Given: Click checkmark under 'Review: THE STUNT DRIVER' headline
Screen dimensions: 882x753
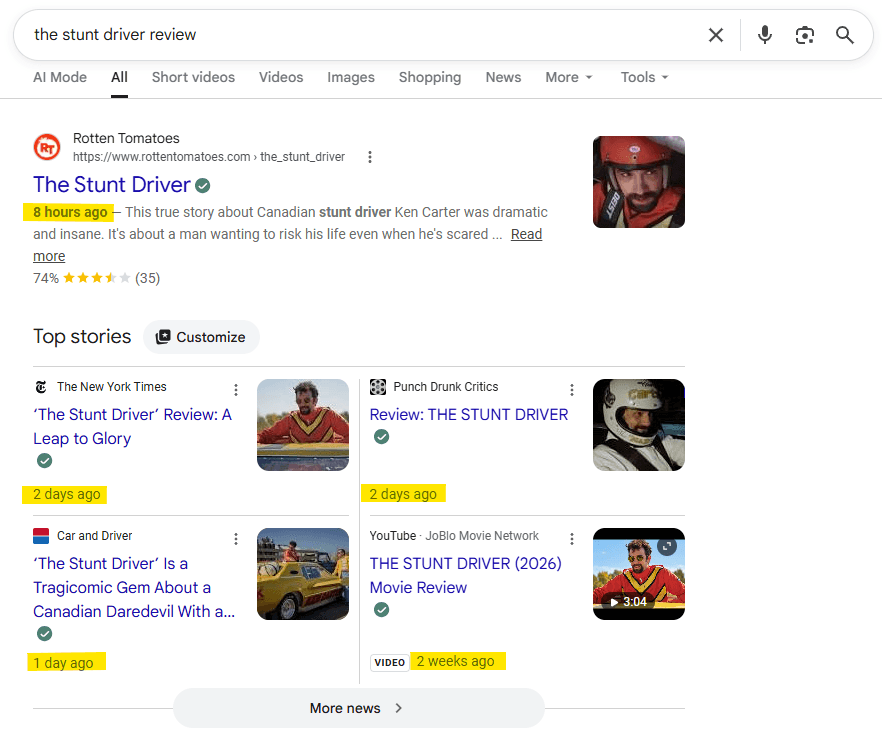Looking at the screenshot, I should point(381,436).
